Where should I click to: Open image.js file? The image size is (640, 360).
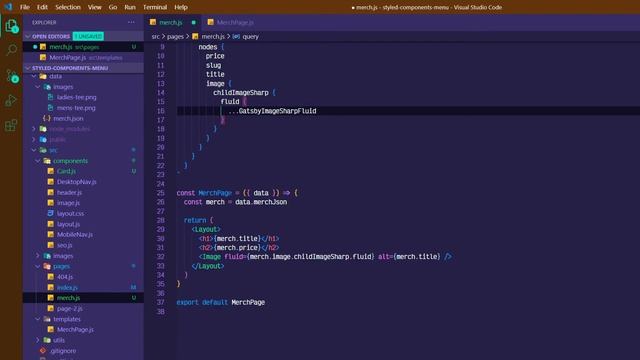[68, 203]
